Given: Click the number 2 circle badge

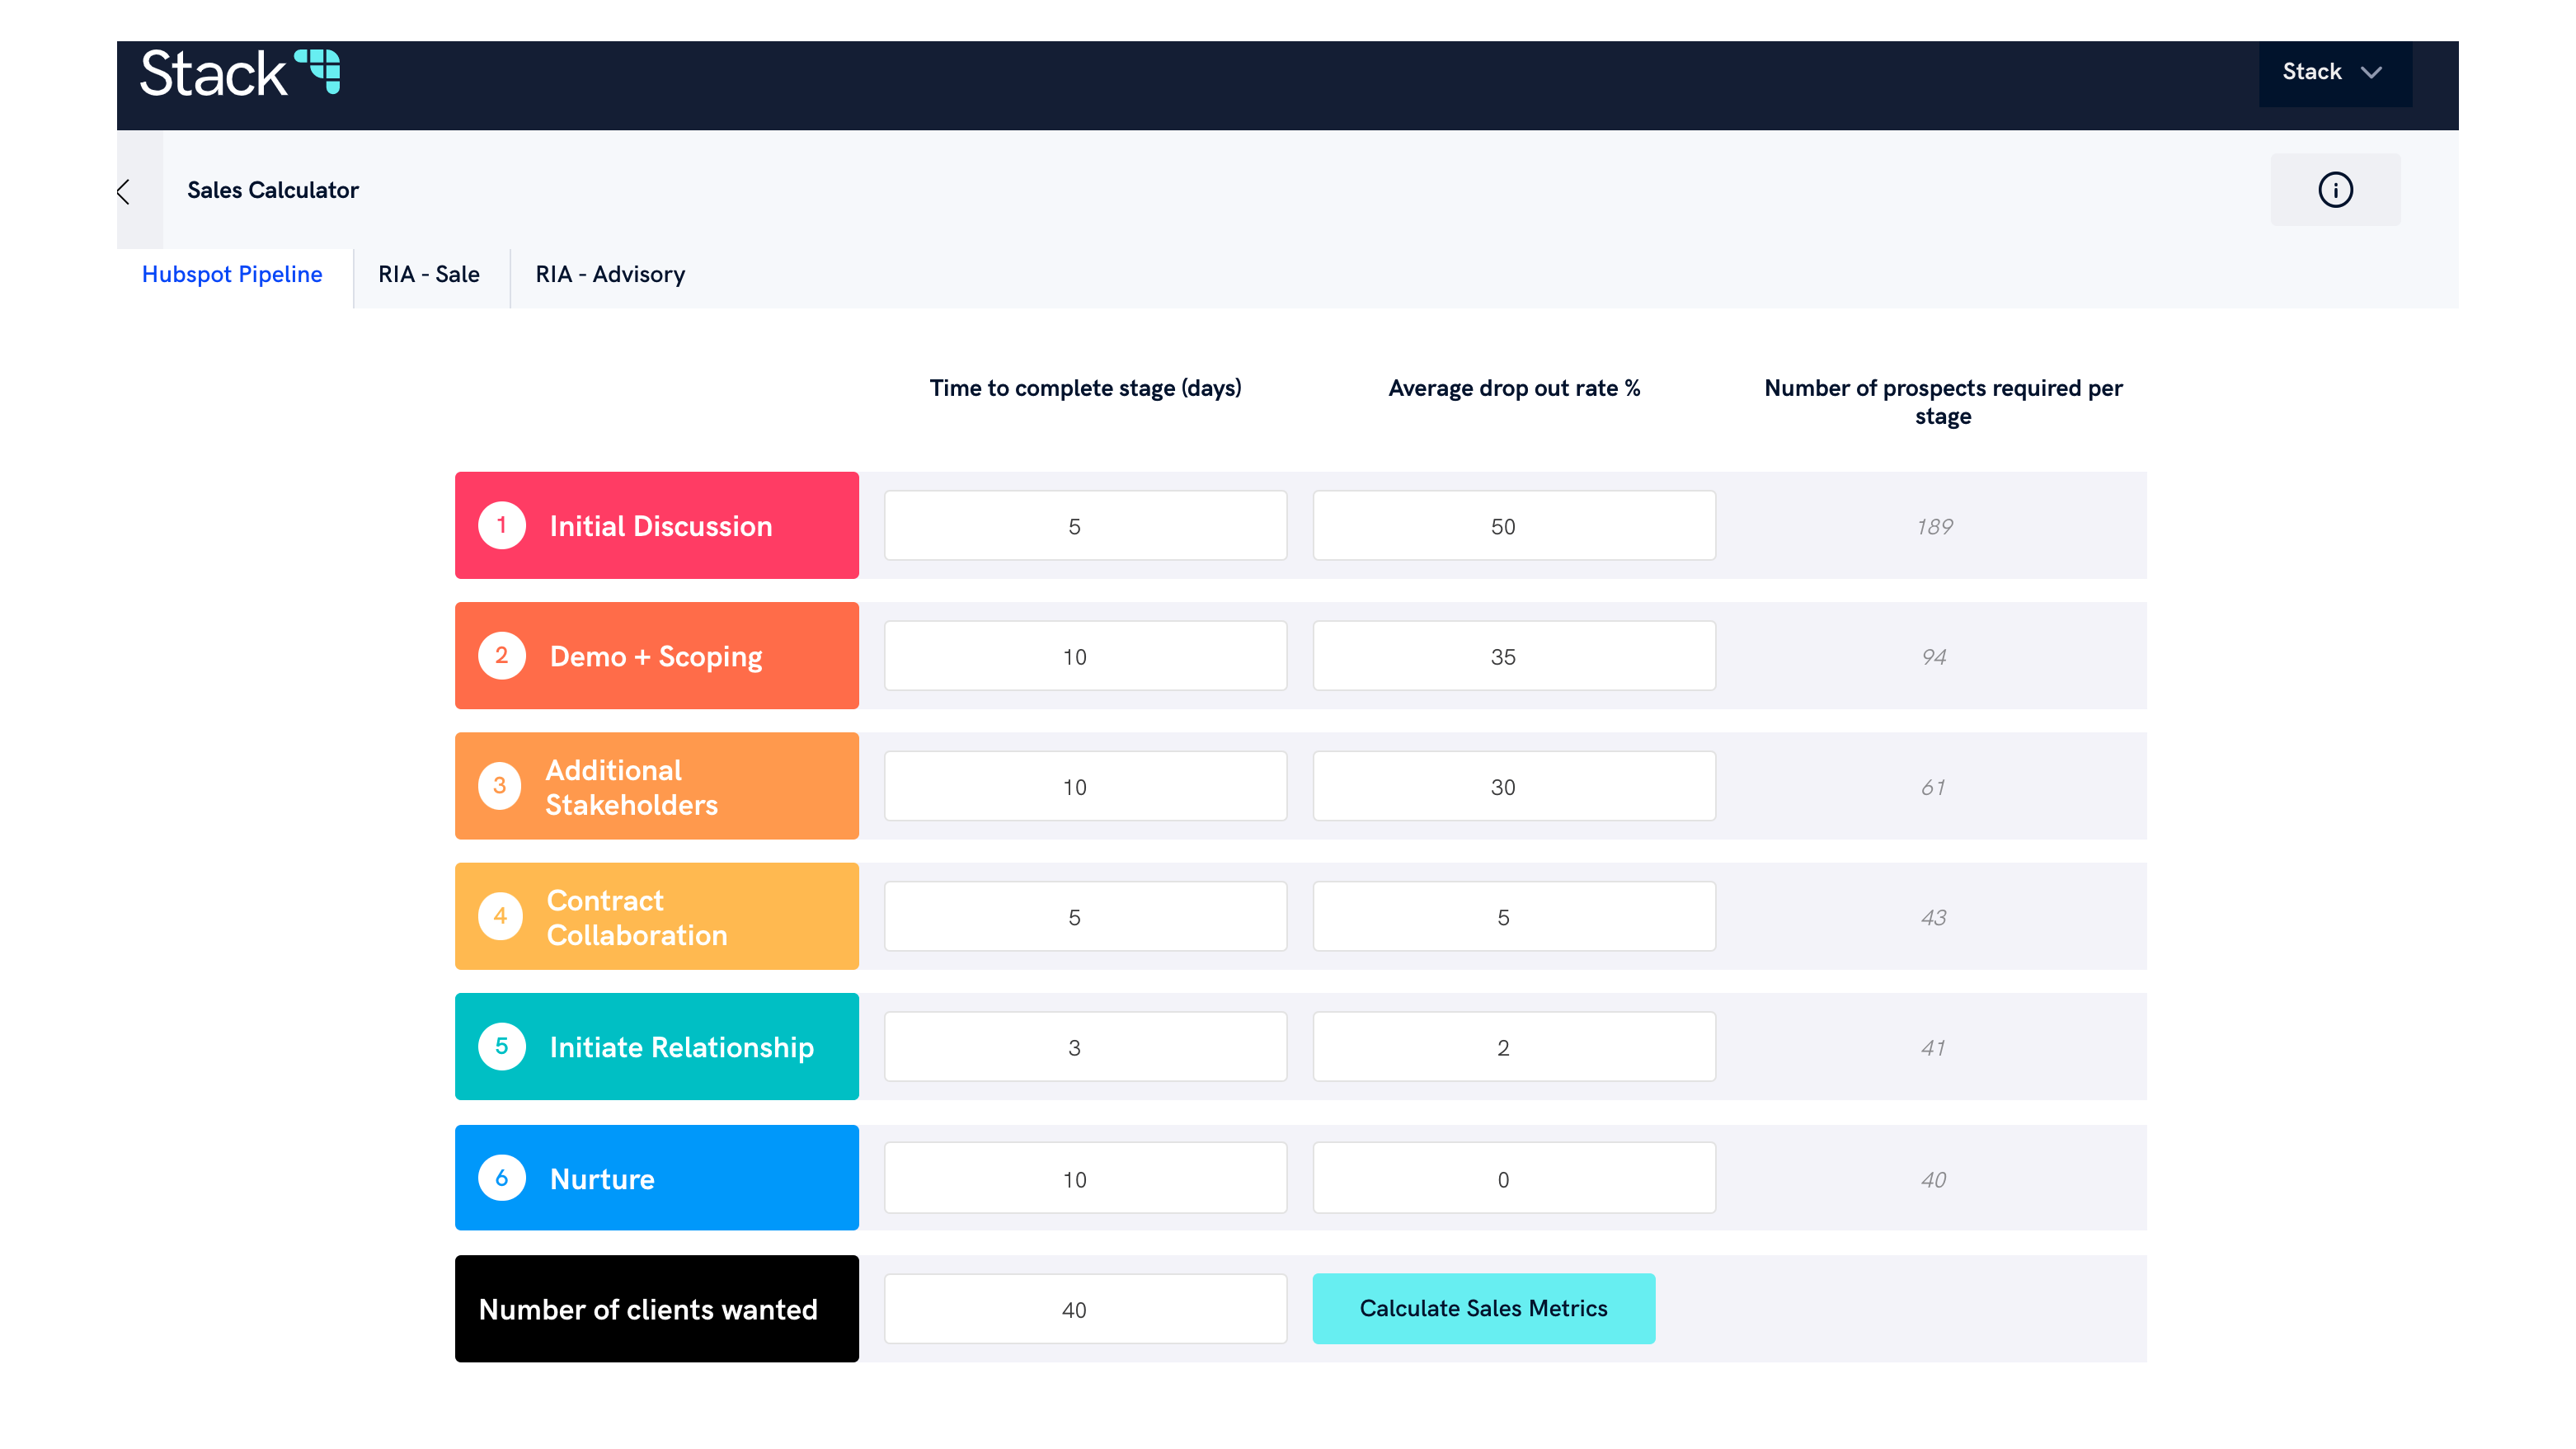Looking at the screenshot, I should [501, 656].
